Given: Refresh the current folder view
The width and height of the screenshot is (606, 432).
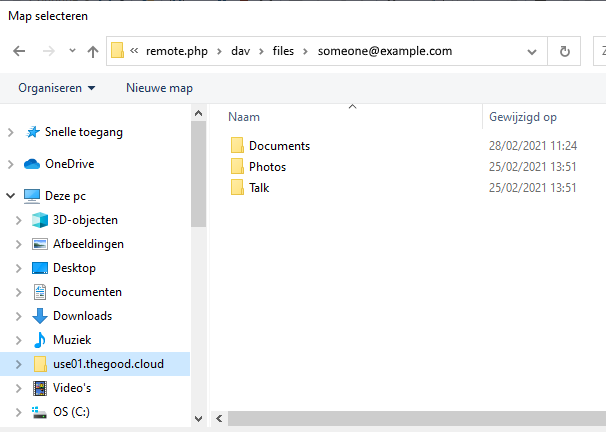Looking at the screenshot, I should coord(566,51).
